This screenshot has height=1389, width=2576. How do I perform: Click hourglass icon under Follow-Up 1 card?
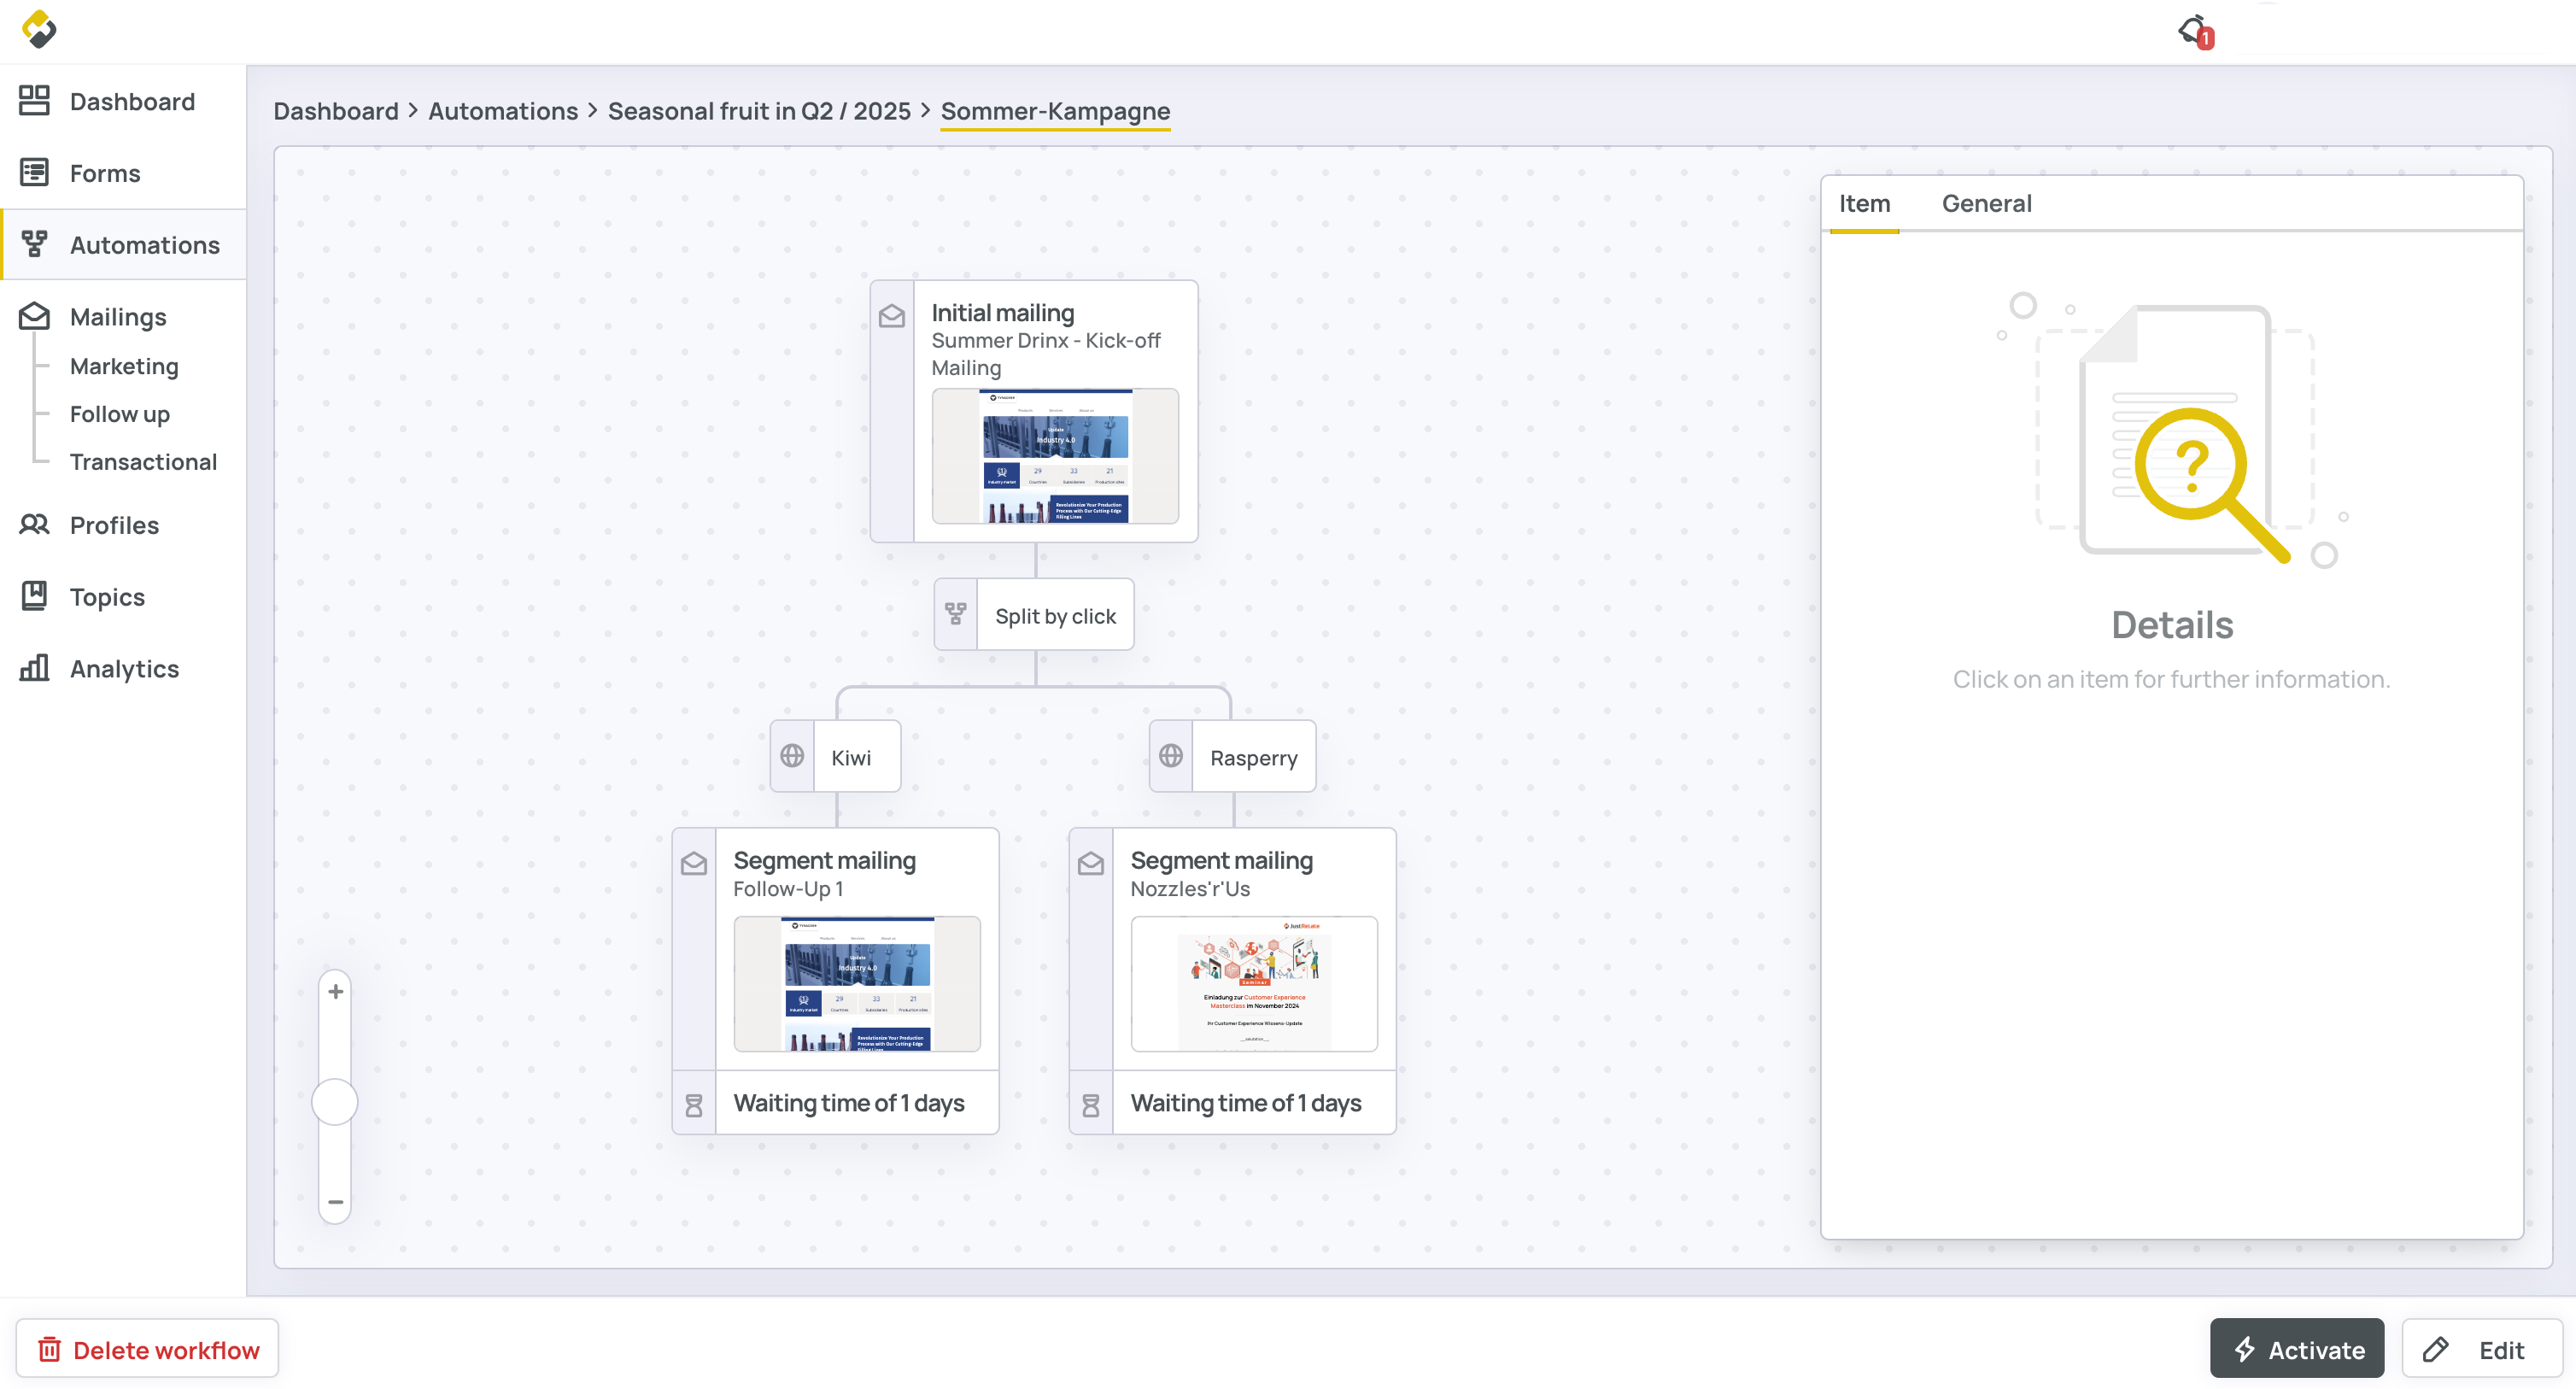click(x=694, y=1104)
